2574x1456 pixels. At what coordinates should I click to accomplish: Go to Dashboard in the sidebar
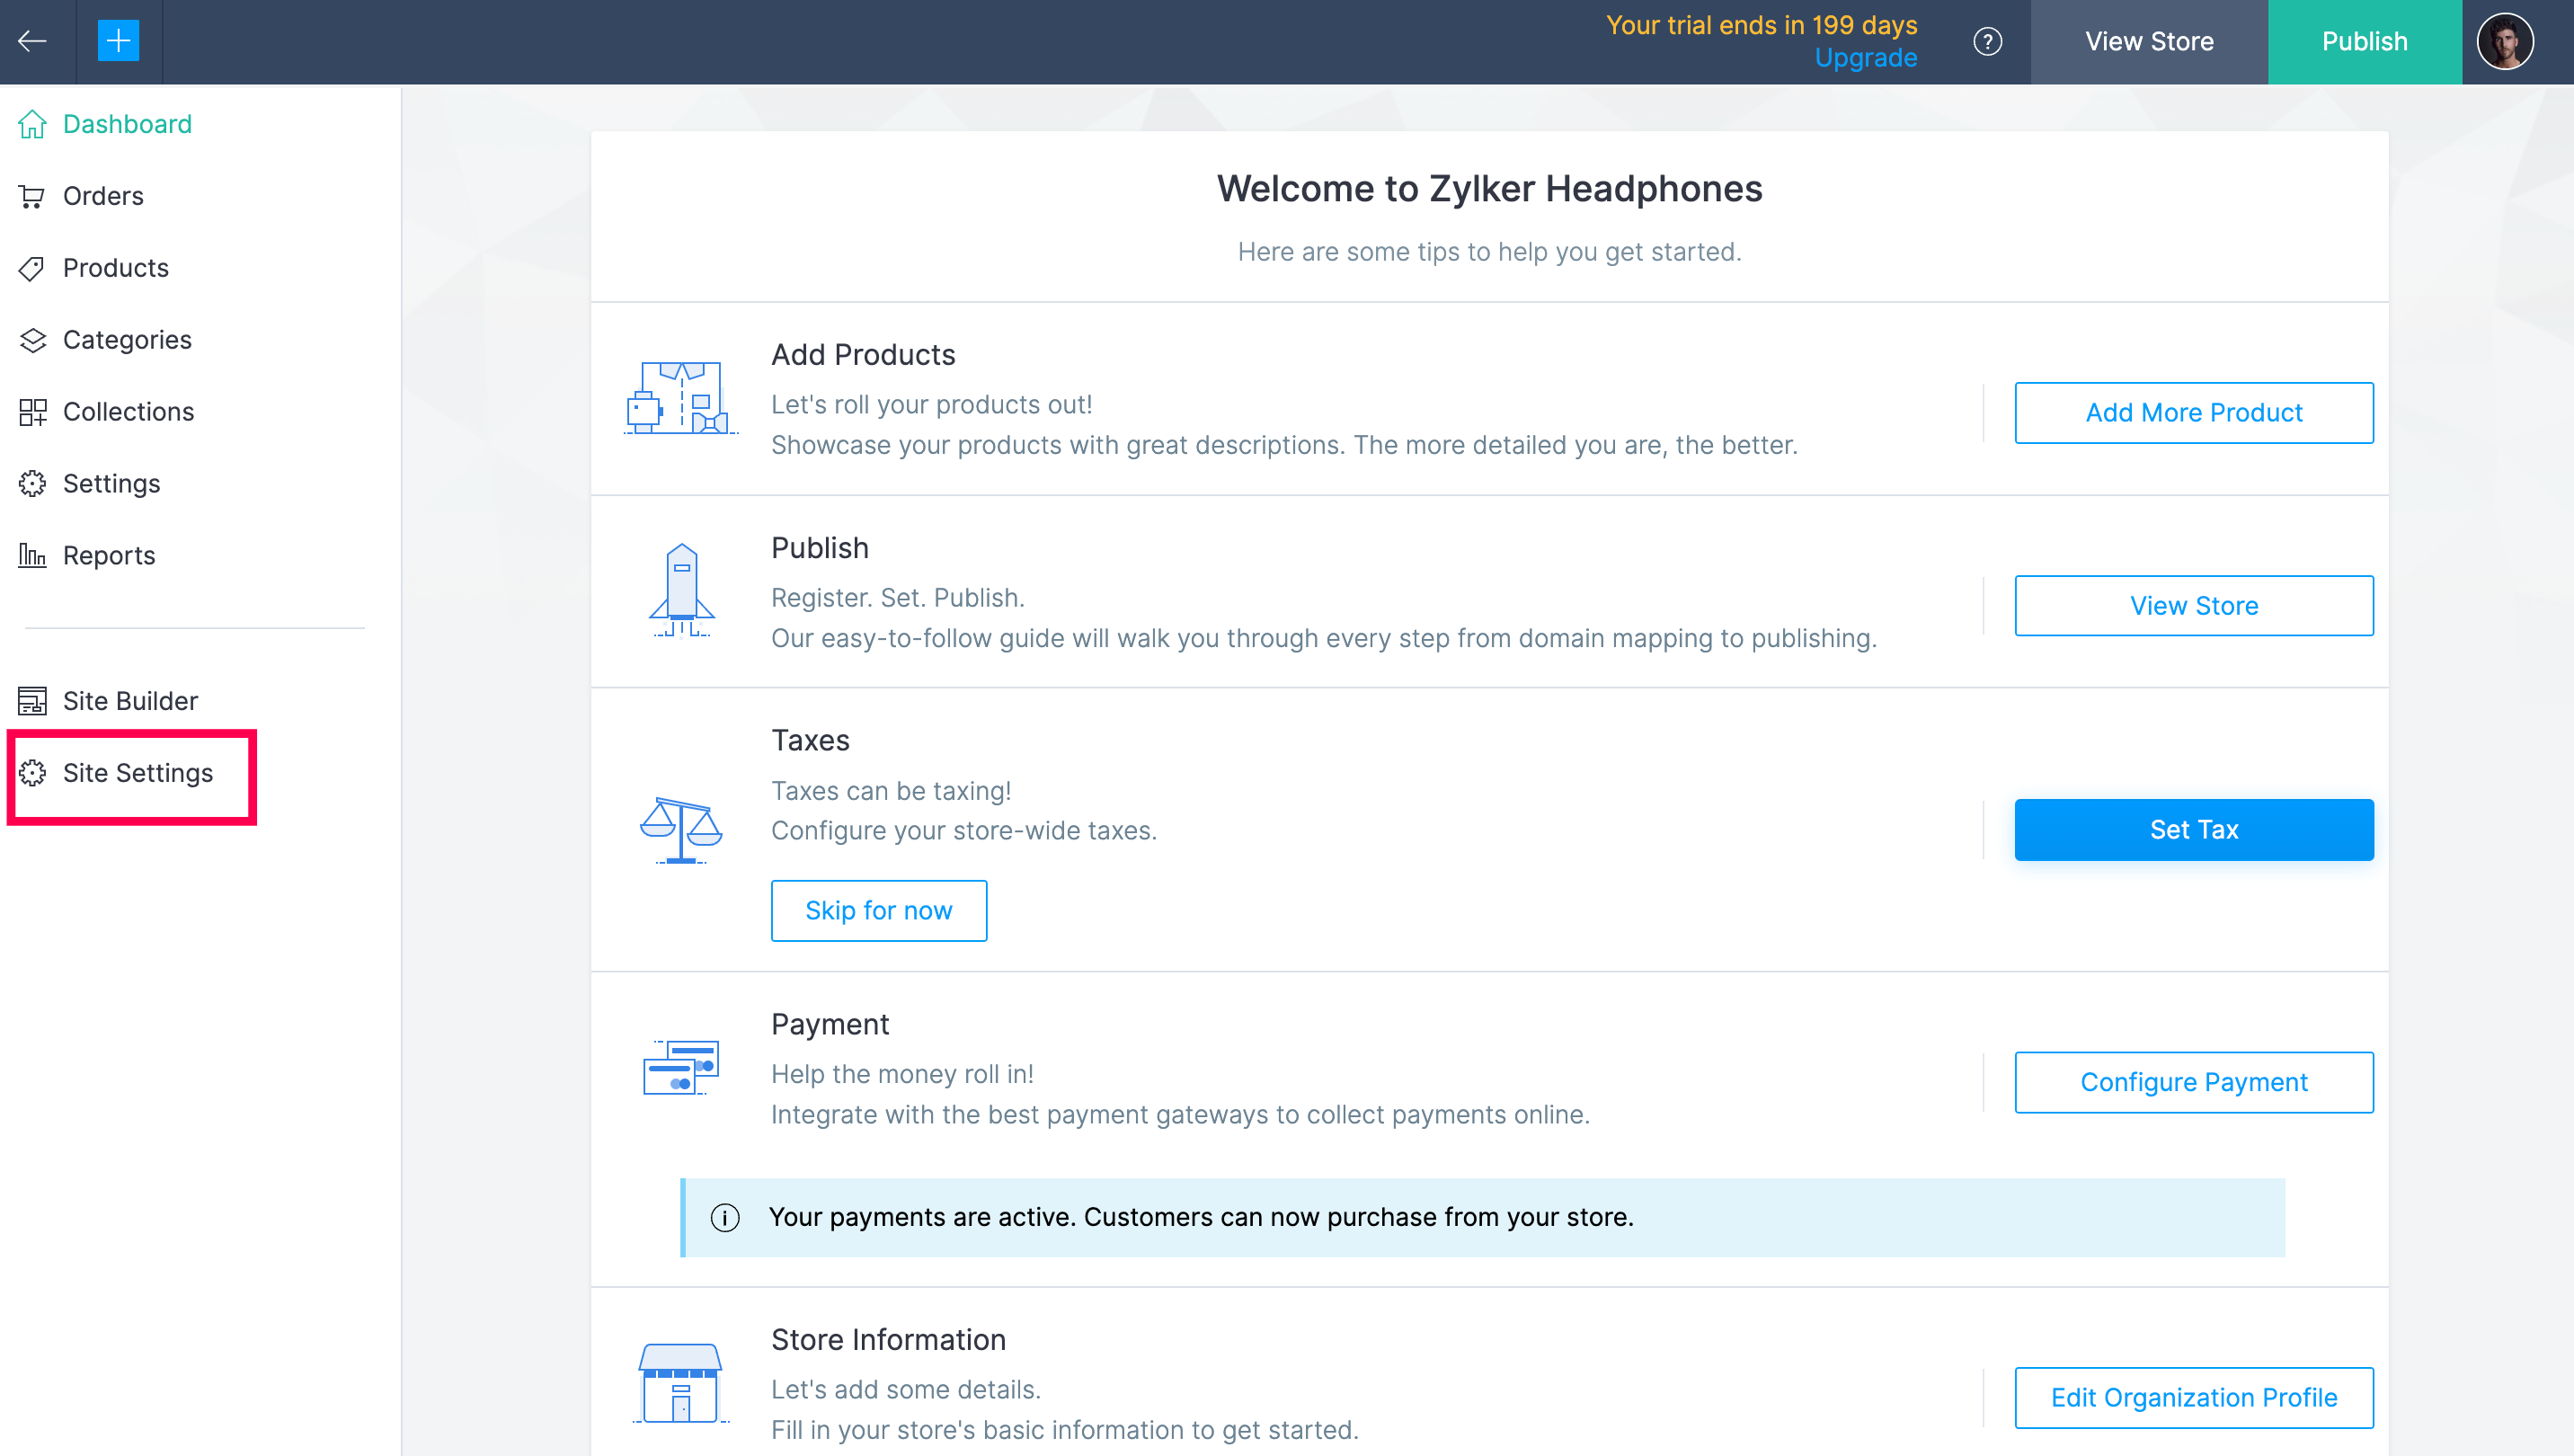(x=127, y=124)
